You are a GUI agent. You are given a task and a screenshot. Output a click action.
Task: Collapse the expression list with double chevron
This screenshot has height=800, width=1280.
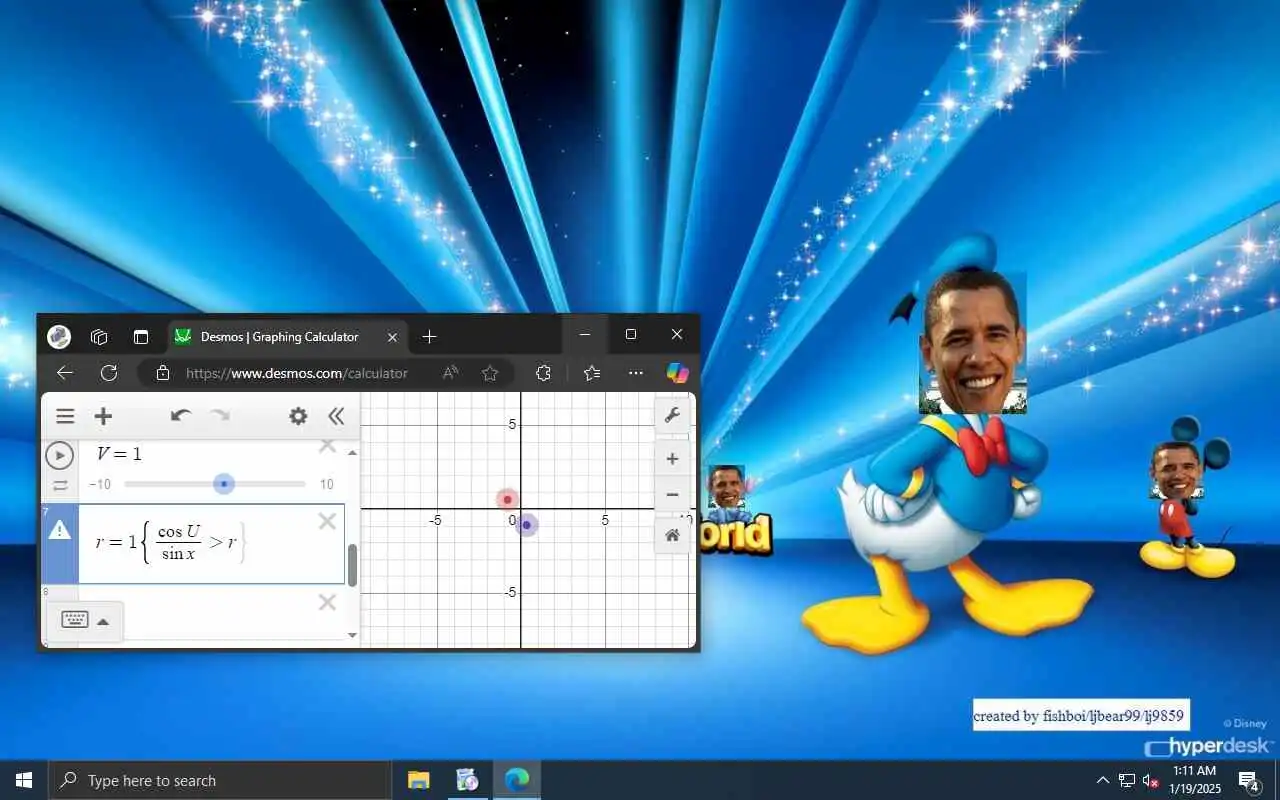pyautogui.click(x=336, y=416)
